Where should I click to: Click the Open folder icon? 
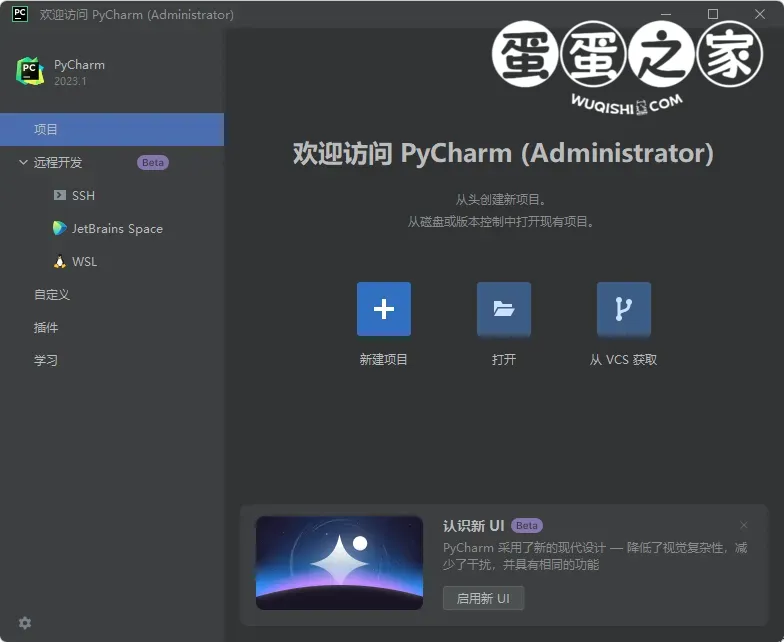[x=504, y=309]
